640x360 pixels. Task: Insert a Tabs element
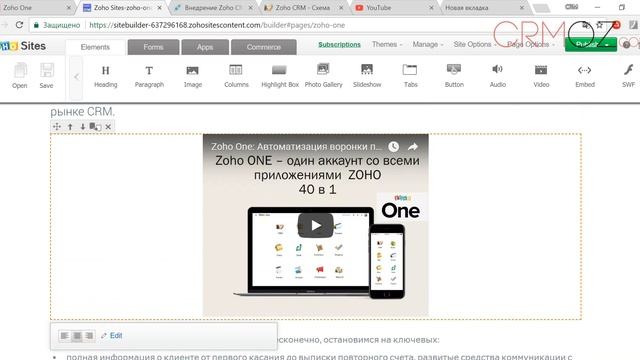coord(410,76)
